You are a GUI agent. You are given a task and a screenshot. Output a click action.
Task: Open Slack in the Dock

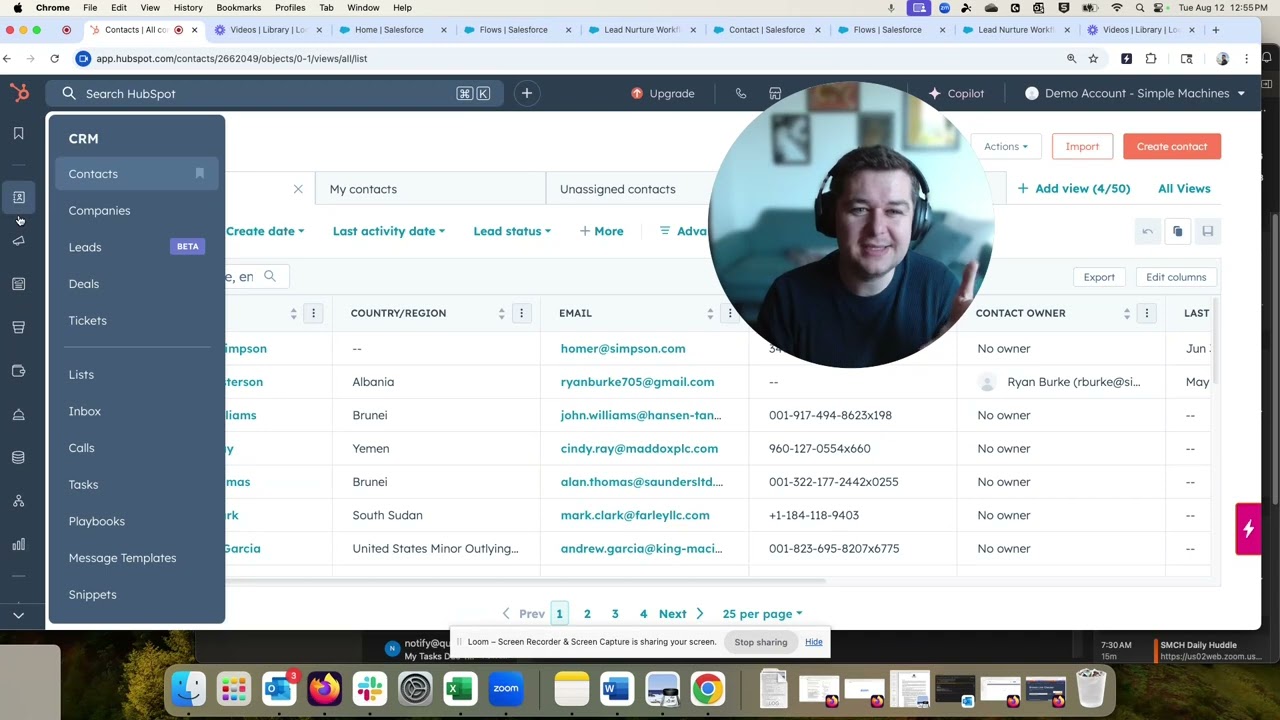[x=369, y=689]
